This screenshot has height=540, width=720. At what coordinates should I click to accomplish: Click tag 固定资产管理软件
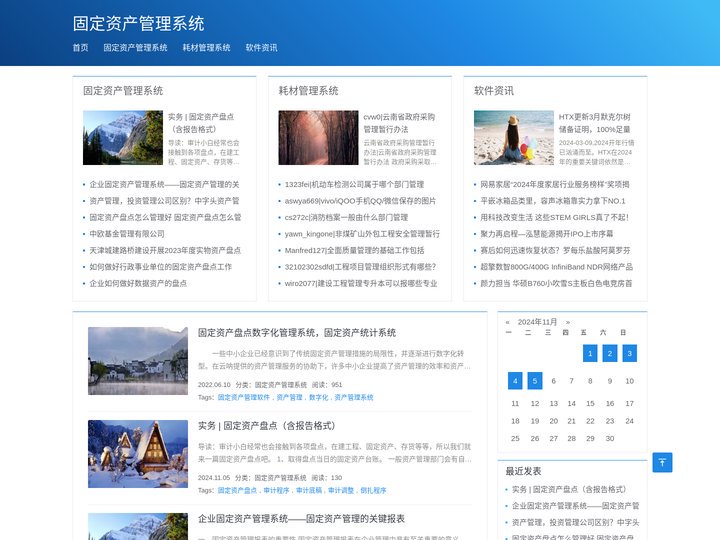click(x=243, y=397)
